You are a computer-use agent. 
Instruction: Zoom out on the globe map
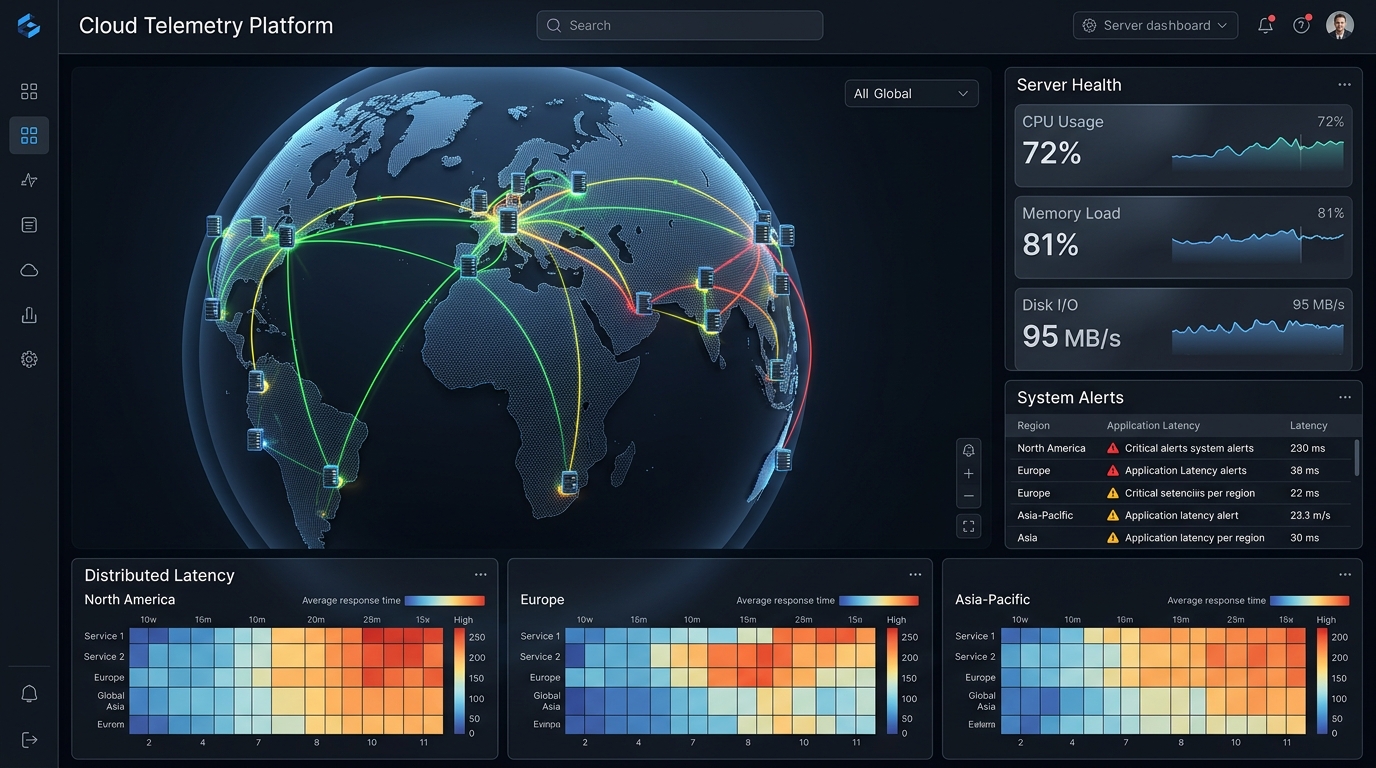968,496
